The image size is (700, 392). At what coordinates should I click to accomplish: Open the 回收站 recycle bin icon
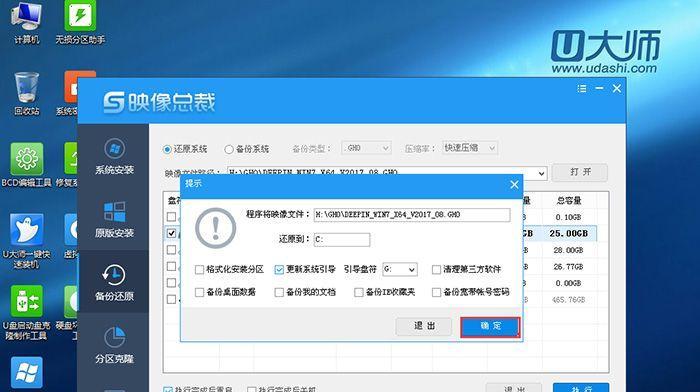(26, 93)
